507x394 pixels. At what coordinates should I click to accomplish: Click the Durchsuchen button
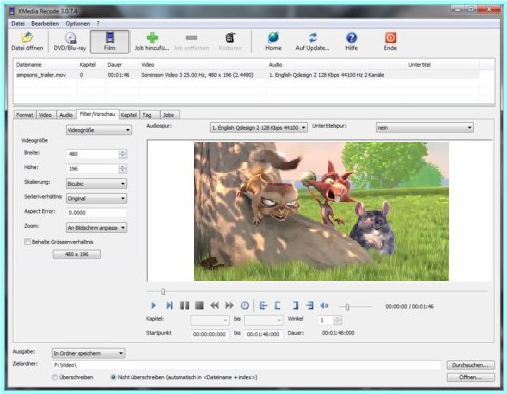click(x=470, y=365)
